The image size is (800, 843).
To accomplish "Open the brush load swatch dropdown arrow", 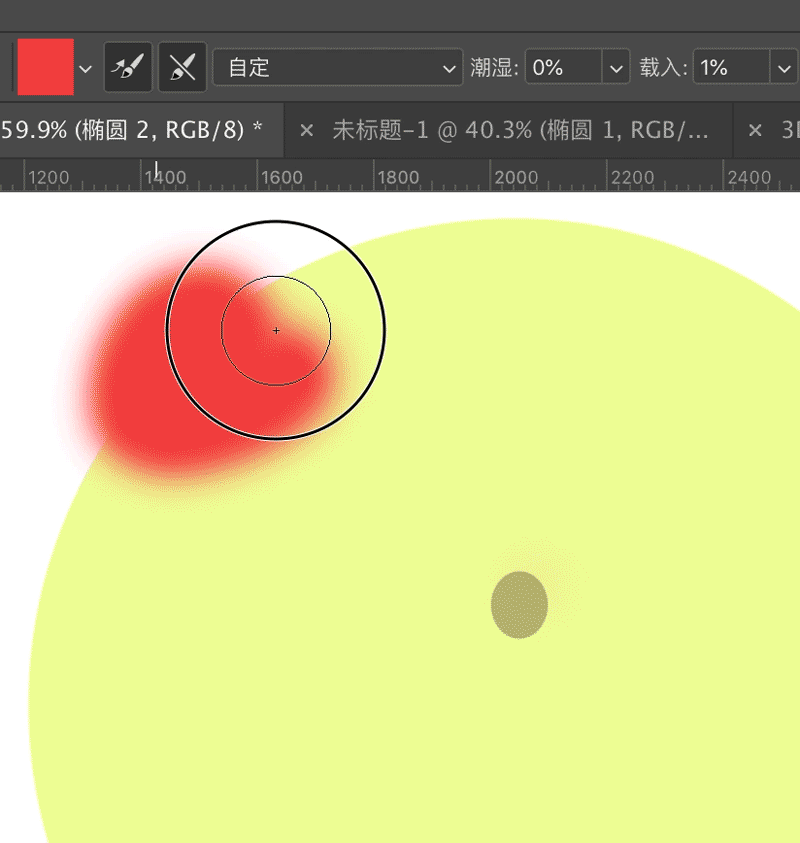I will tap(85, 69).
